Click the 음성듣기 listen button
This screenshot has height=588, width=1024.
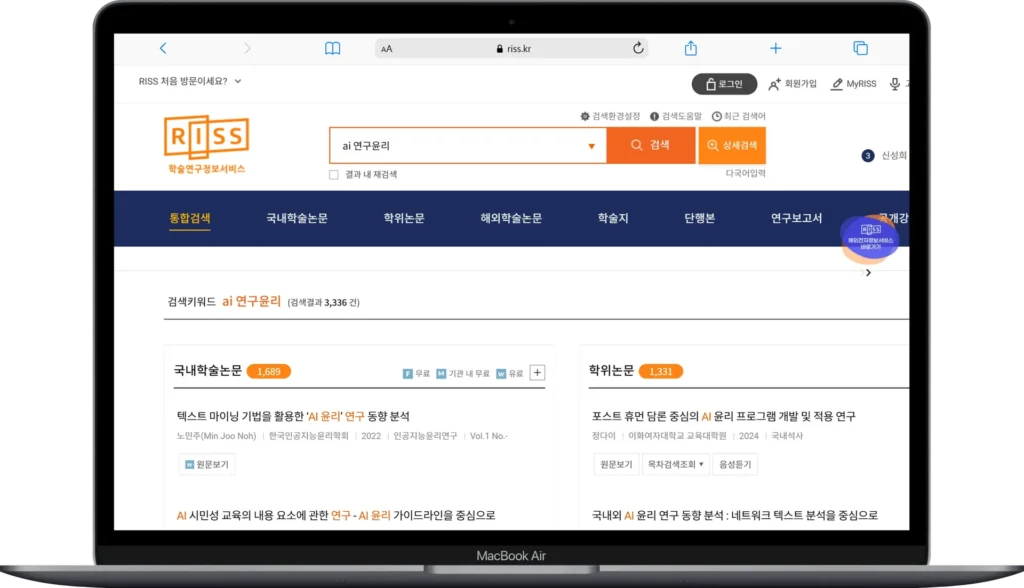[x=735, y=465]
